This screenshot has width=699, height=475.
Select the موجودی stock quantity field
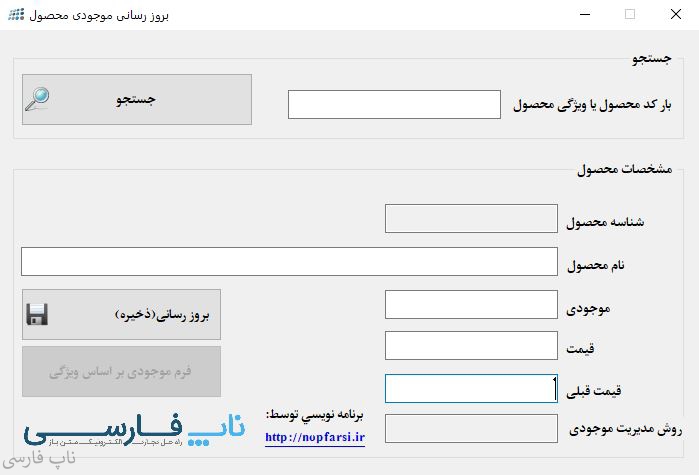pyautogui.click(x=470, y=305)
